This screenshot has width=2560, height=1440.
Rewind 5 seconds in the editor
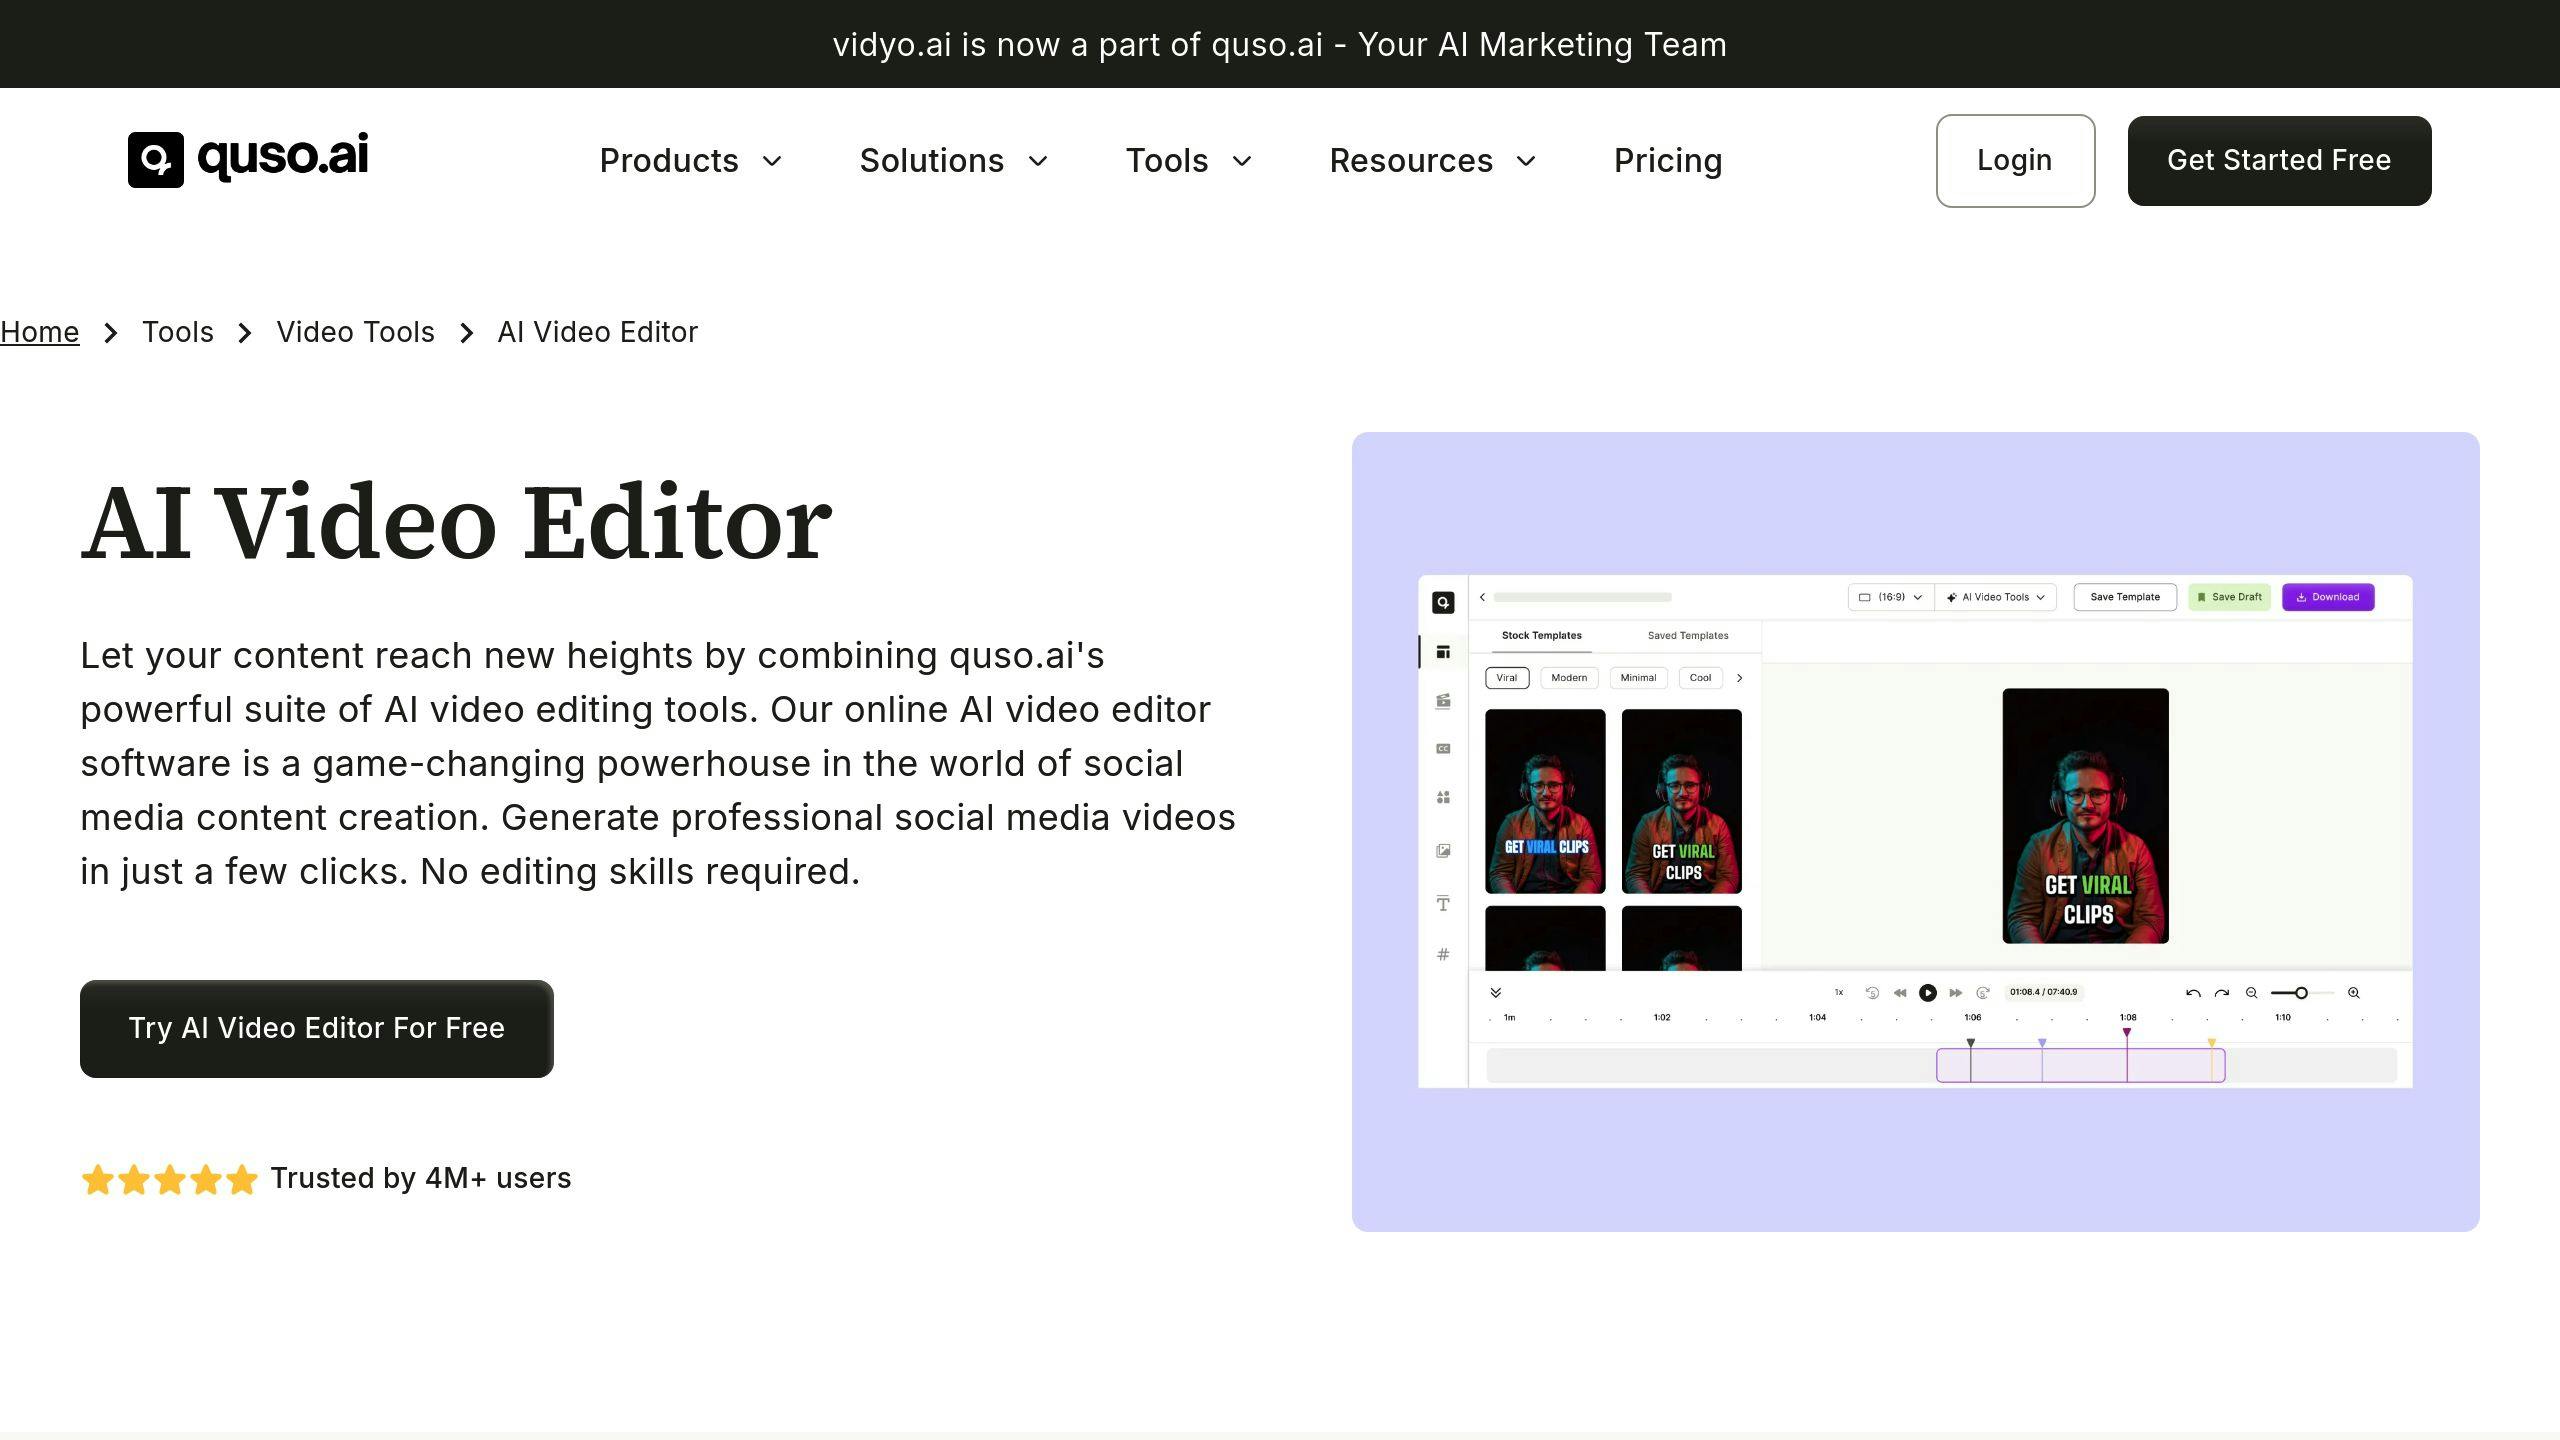(1872, 993)
